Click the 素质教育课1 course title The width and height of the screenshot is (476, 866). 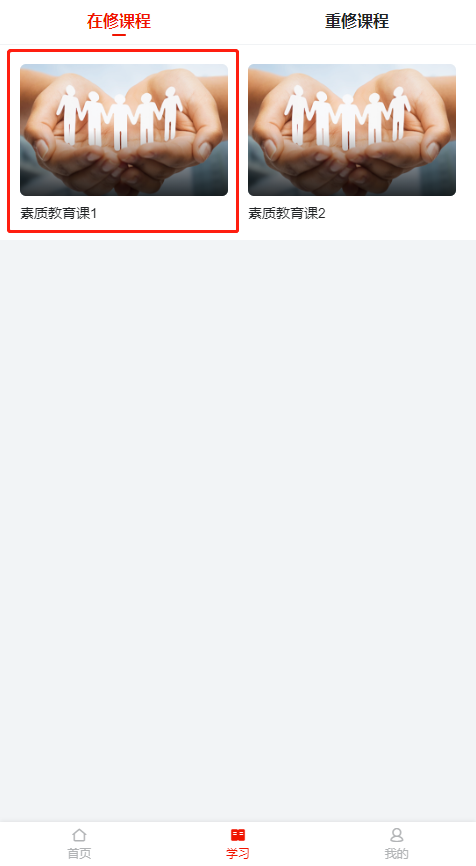(x=59, y=213)
